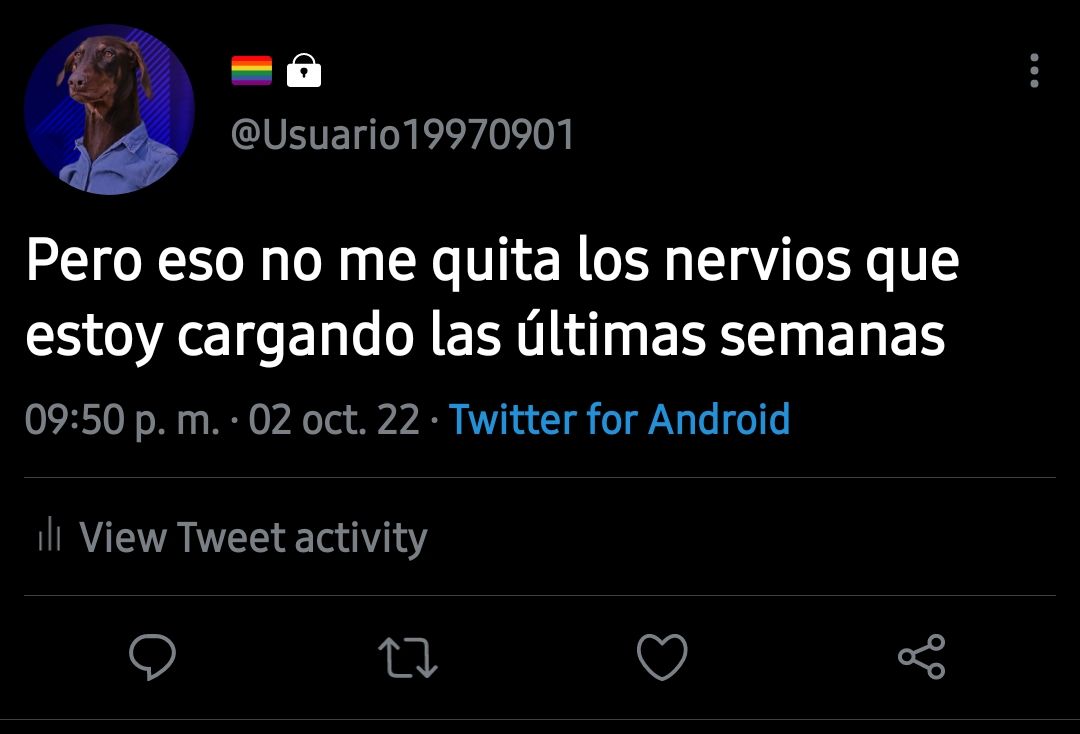Click the padlock protected account icon

(304, 70)
